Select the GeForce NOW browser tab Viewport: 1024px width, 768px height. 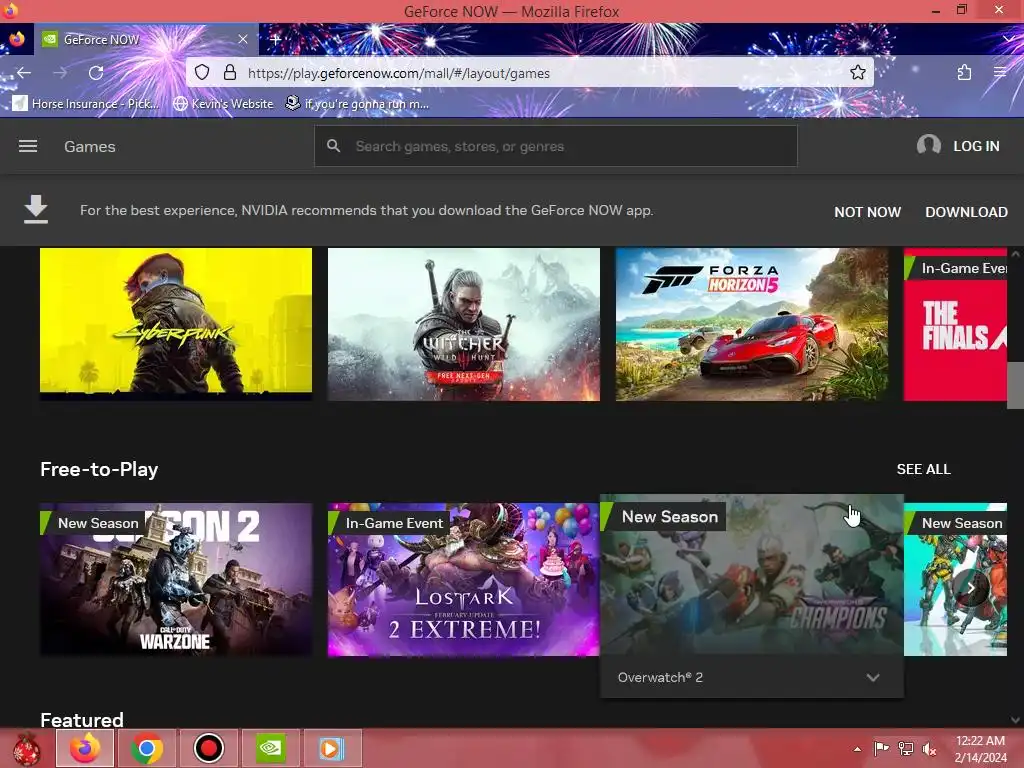coord(146,39)
